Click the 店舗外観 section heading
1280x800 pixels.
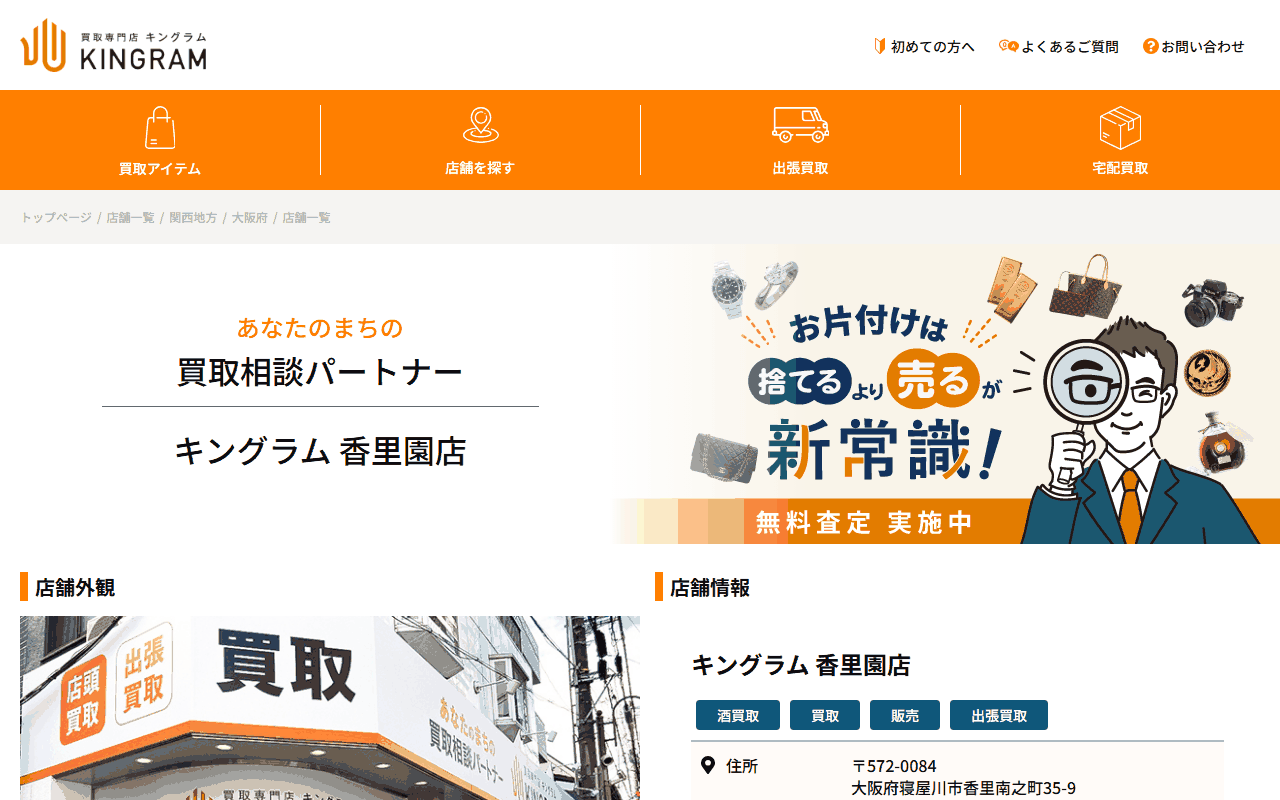75,587
